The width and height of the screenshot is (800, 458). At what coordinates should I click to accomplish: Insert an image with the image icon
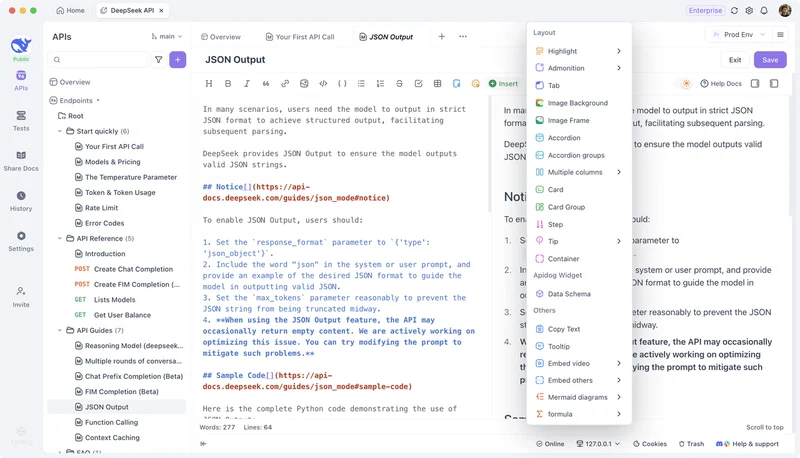[304, 84]
